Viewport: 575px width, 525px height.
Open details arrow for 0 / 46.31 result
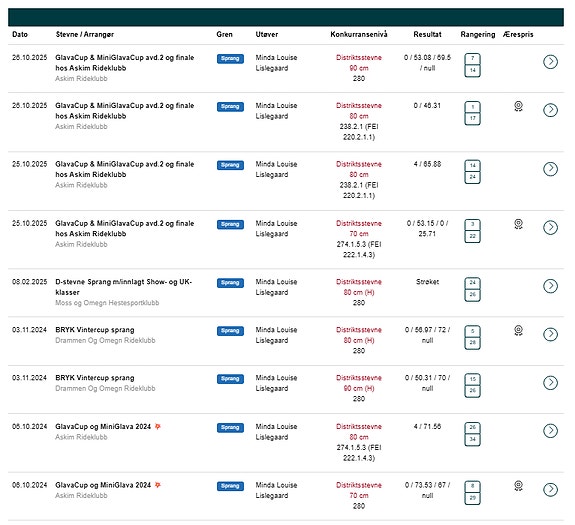pyautogui.click(x=550, y=110)
